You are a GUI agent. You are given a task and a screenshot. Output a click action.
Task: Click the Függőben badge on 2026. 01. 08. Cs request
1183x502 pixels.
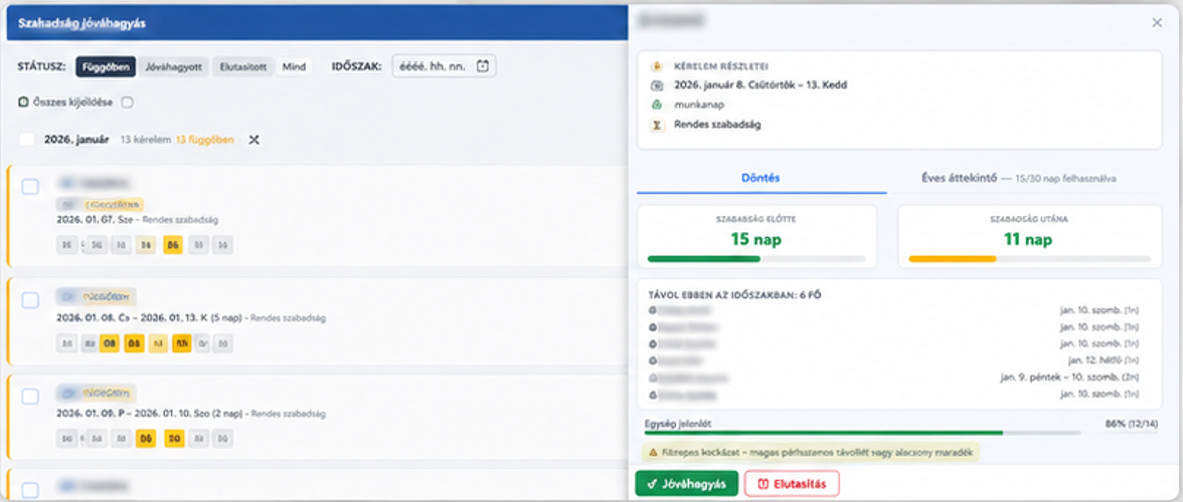coord(108,297)
